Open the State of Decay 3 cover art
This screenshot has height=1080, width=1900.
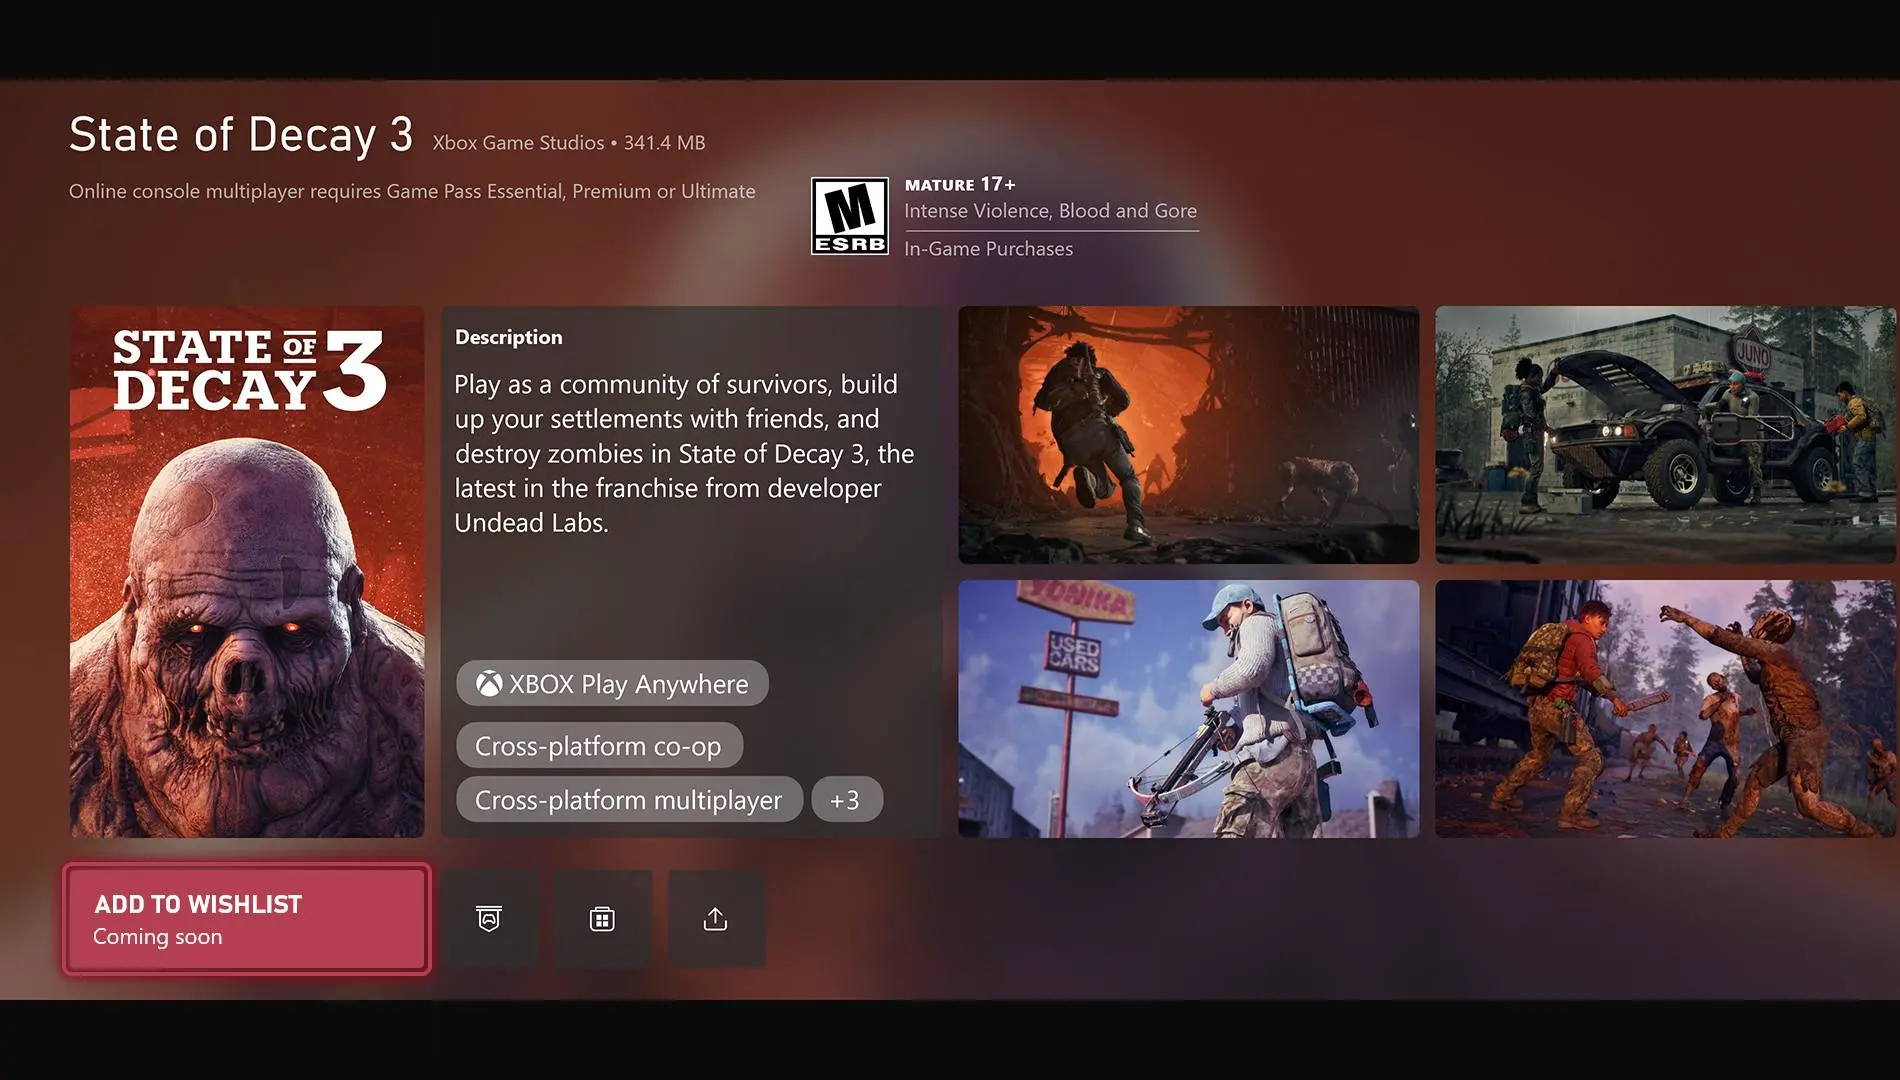point(247,572)
